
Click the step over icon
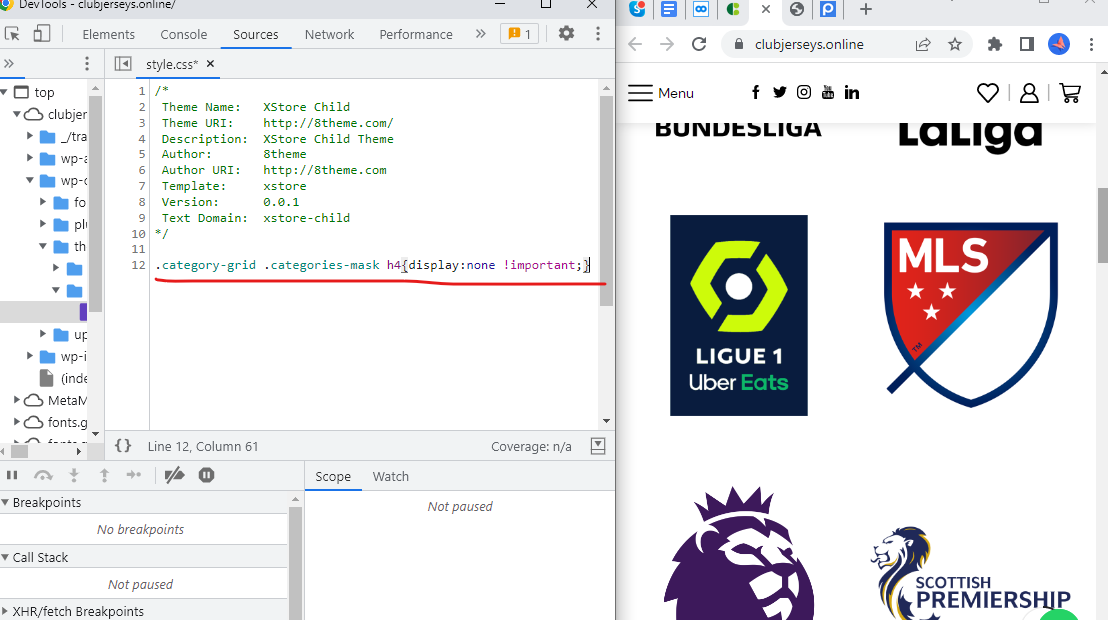43,475
